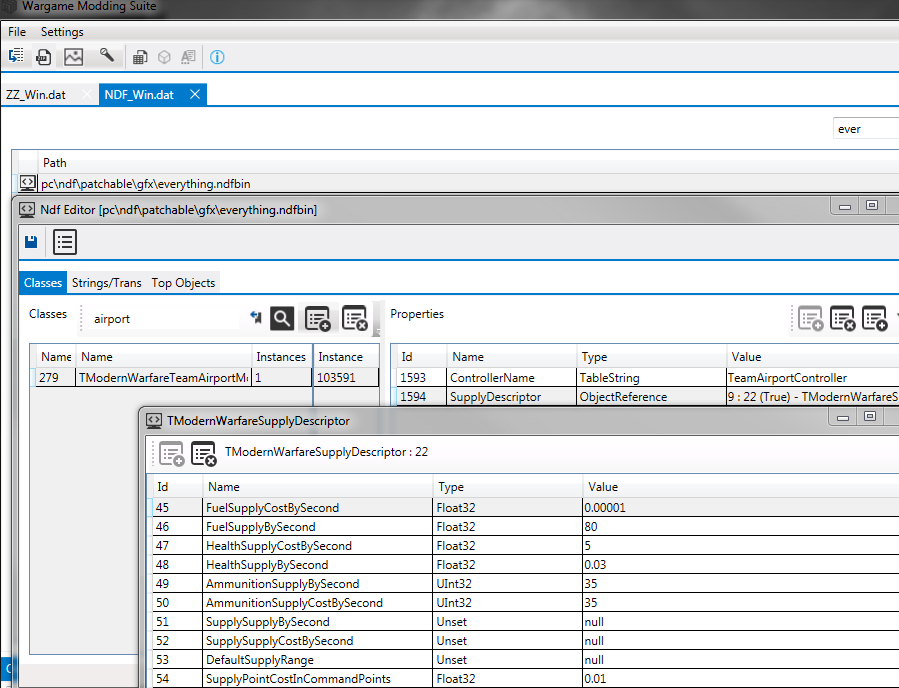Screen dimensions: 899x688
Task: Click the HealthSupplyCostBySecond value 5
Action: pos(741,545)
